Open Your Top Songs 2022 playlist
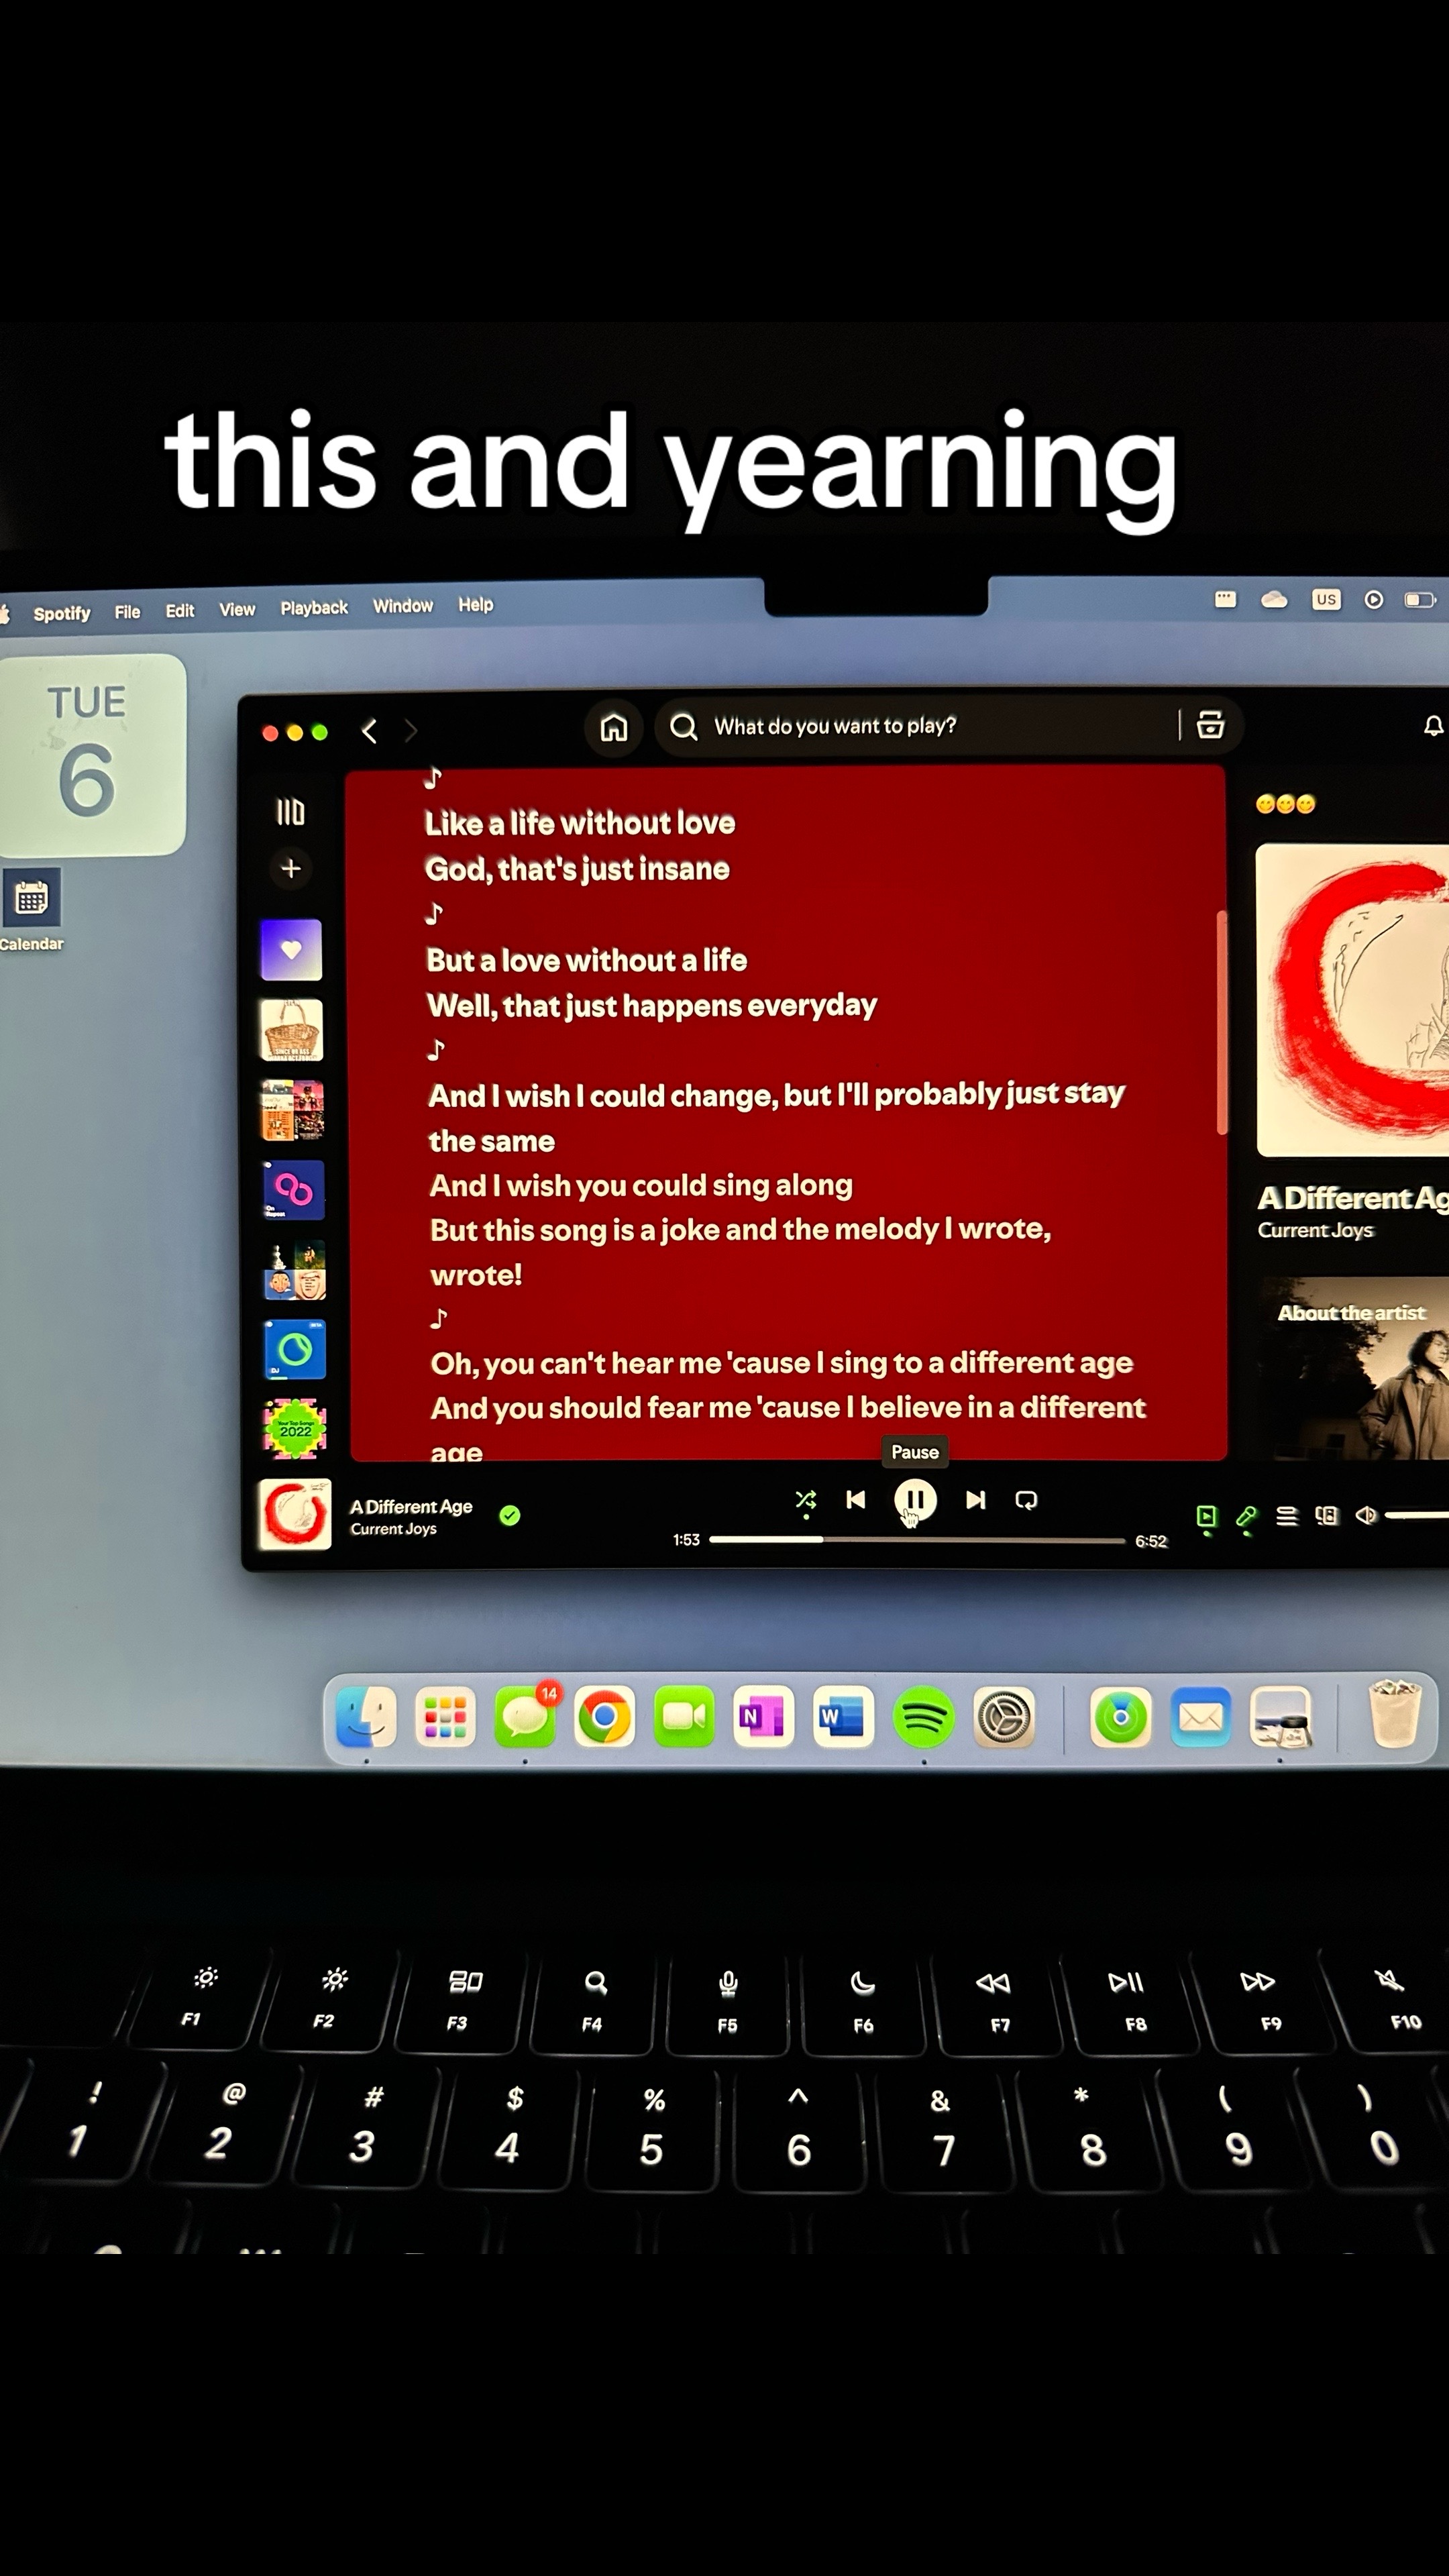The image size is (1449, 2576). pyautogui.click(x=295, y=1429)
